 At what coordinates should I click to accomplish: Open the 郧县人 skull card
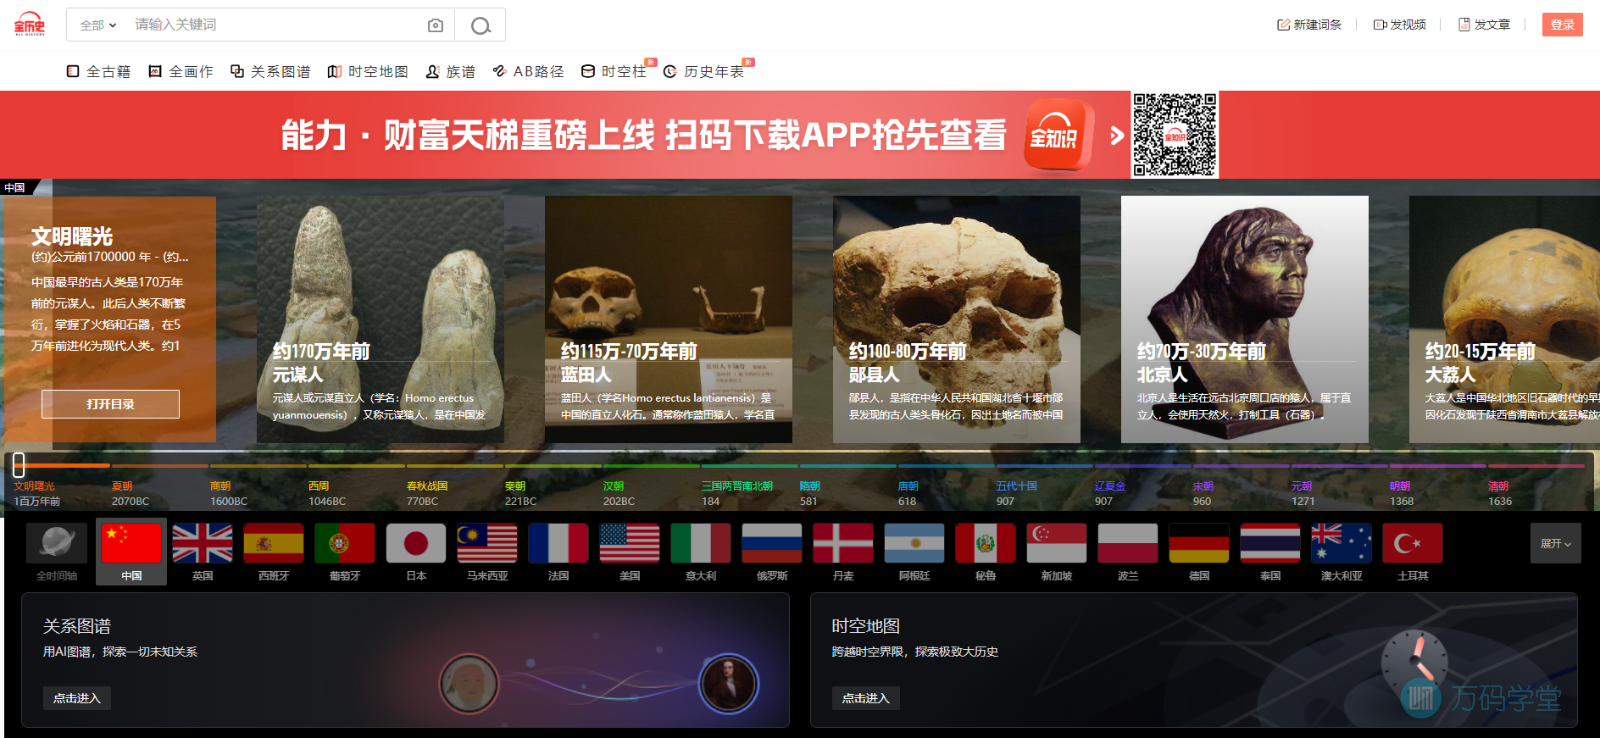click(x=956, y=319)
